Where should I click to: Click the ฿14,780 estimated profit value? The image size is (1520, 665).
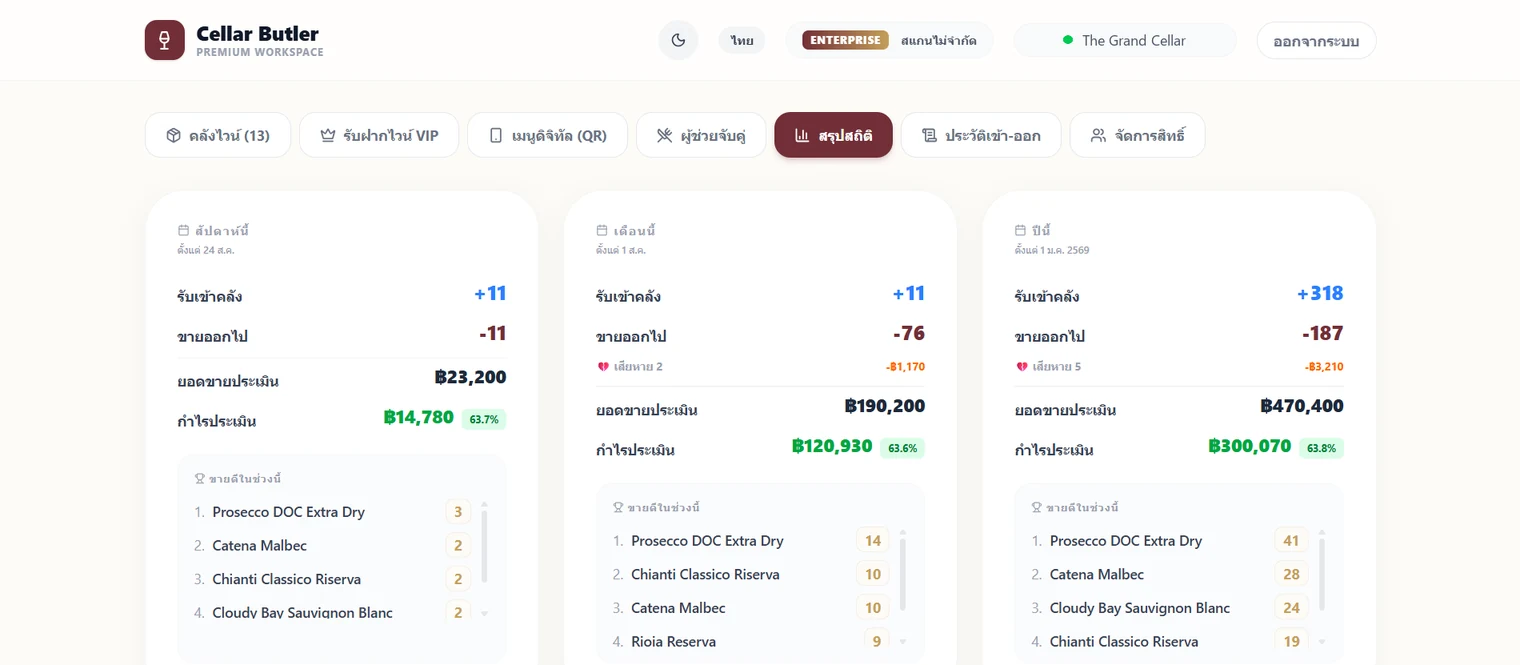419,418
